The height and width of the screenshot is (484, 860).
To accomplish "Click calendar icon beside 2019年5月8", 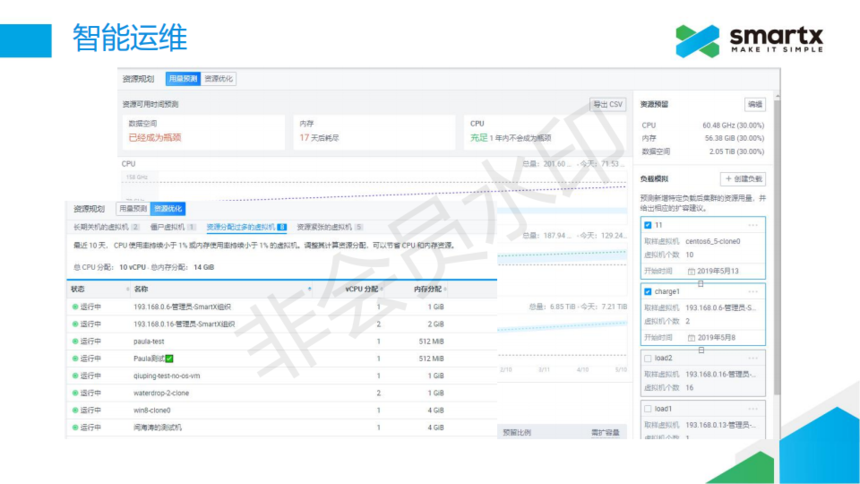I will [x=691, y=337].
